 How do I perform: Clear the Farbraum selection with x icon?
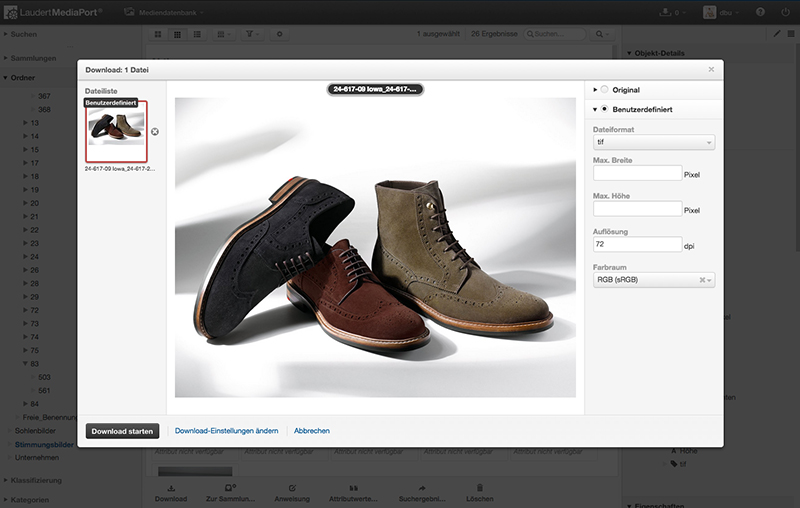[703, 280]
